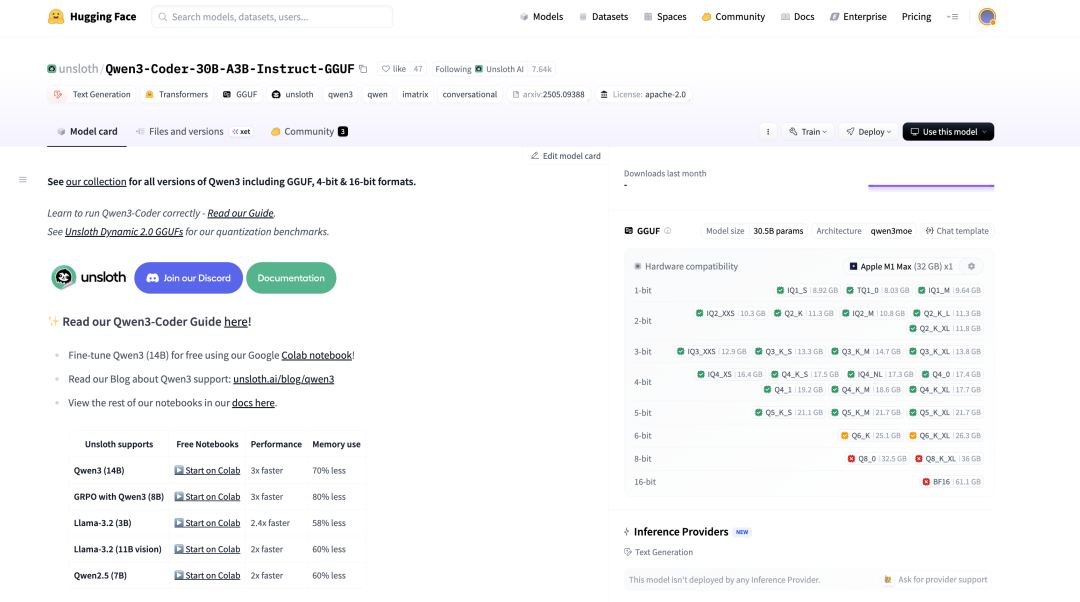Screen dimensions: 1080x602
Task: Select the BF16 61.1 GB quantization
Action: pyautogui.click(x=952, y=482)
